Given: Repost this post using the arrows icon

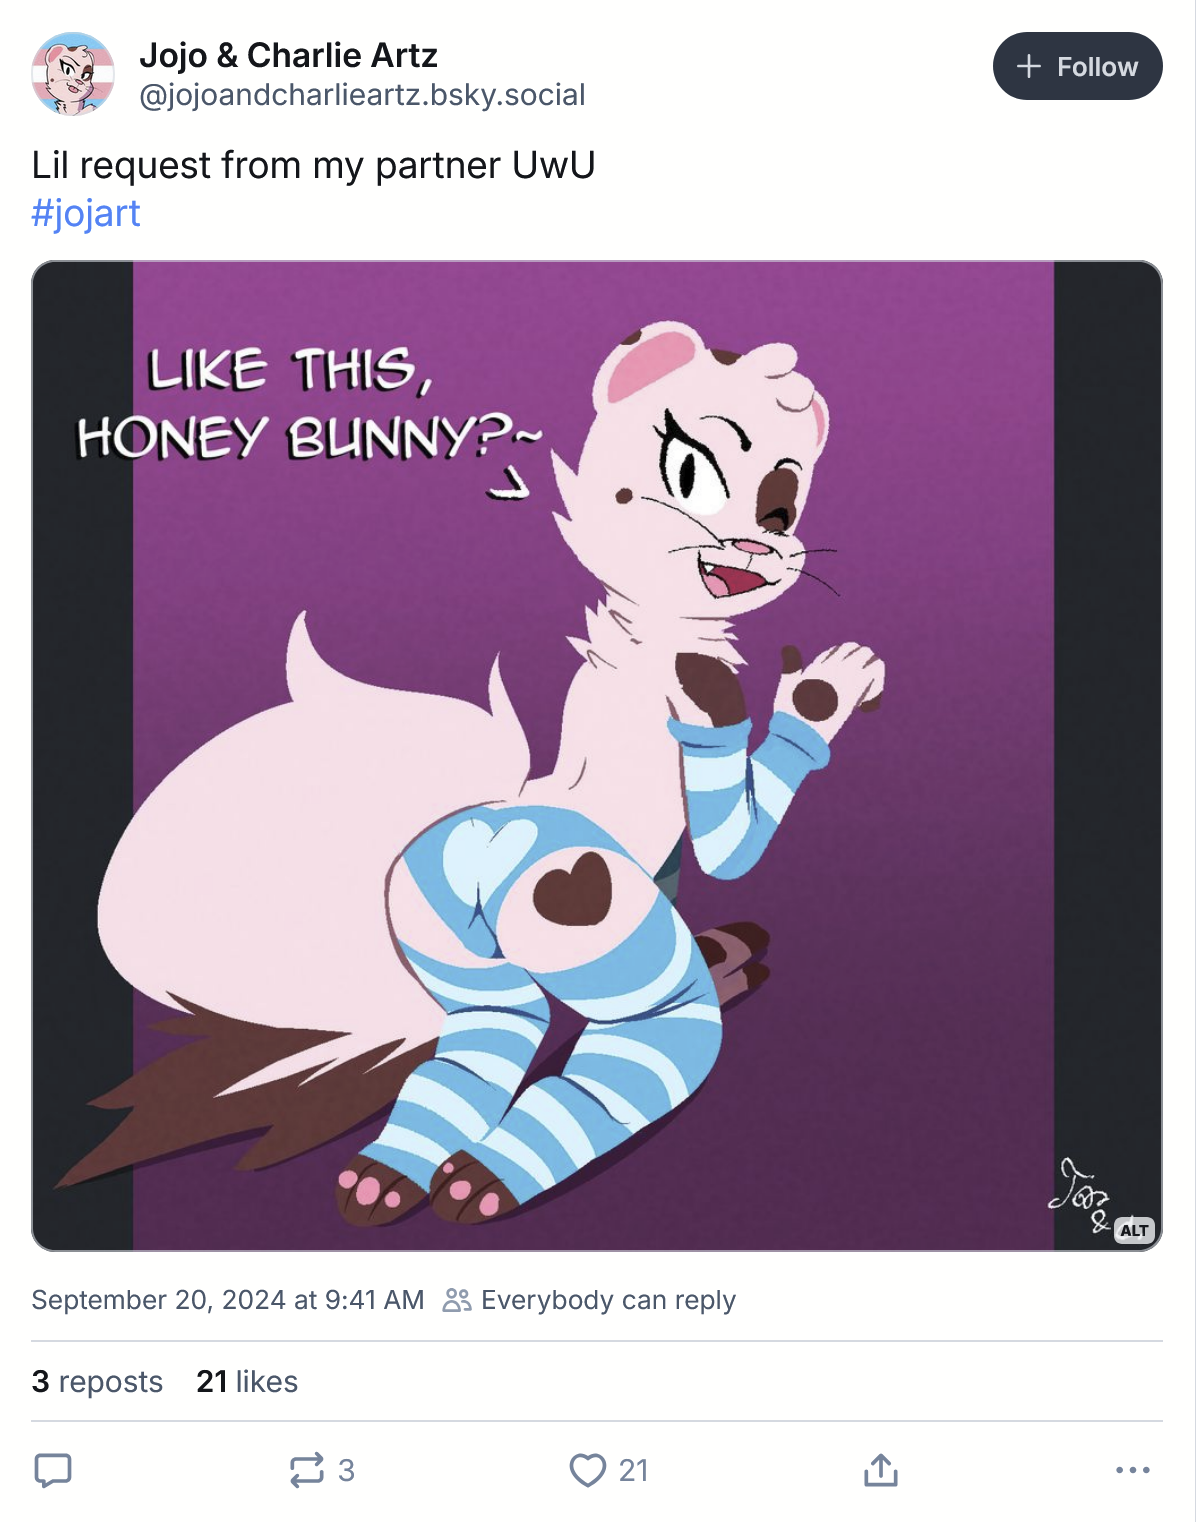Looking at the screenshot, I should coord(307,1470).
